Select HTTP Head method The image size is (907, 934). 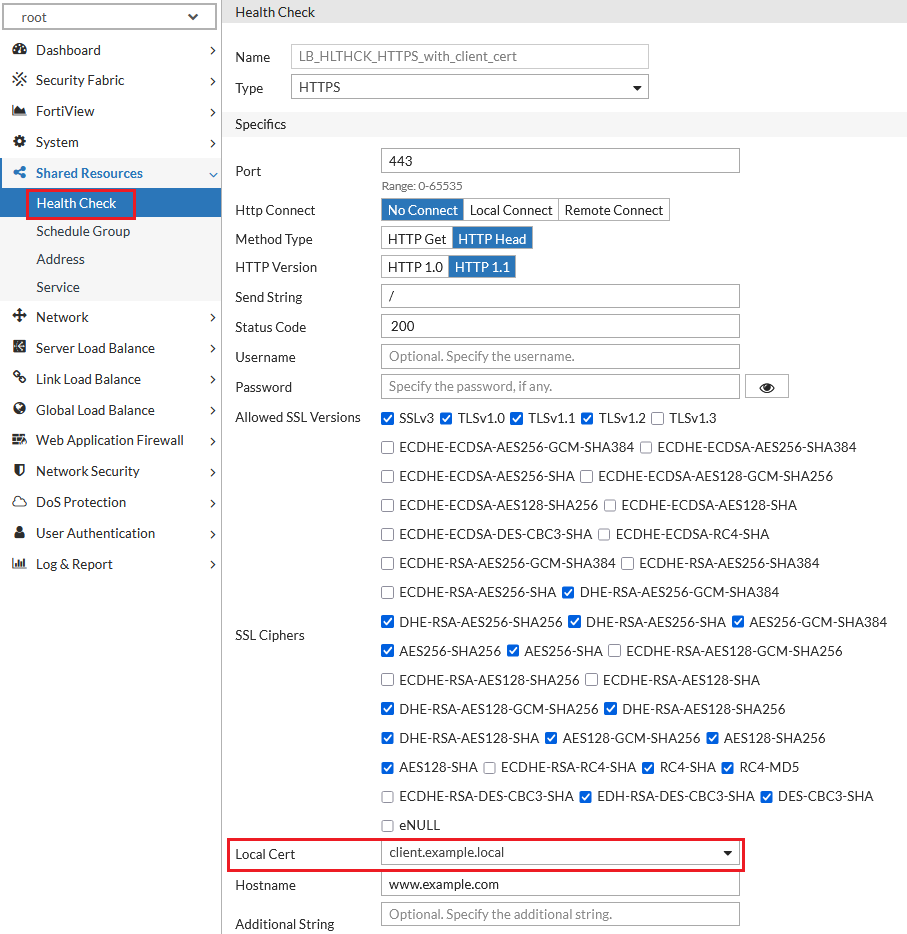[x=493, y=239]
